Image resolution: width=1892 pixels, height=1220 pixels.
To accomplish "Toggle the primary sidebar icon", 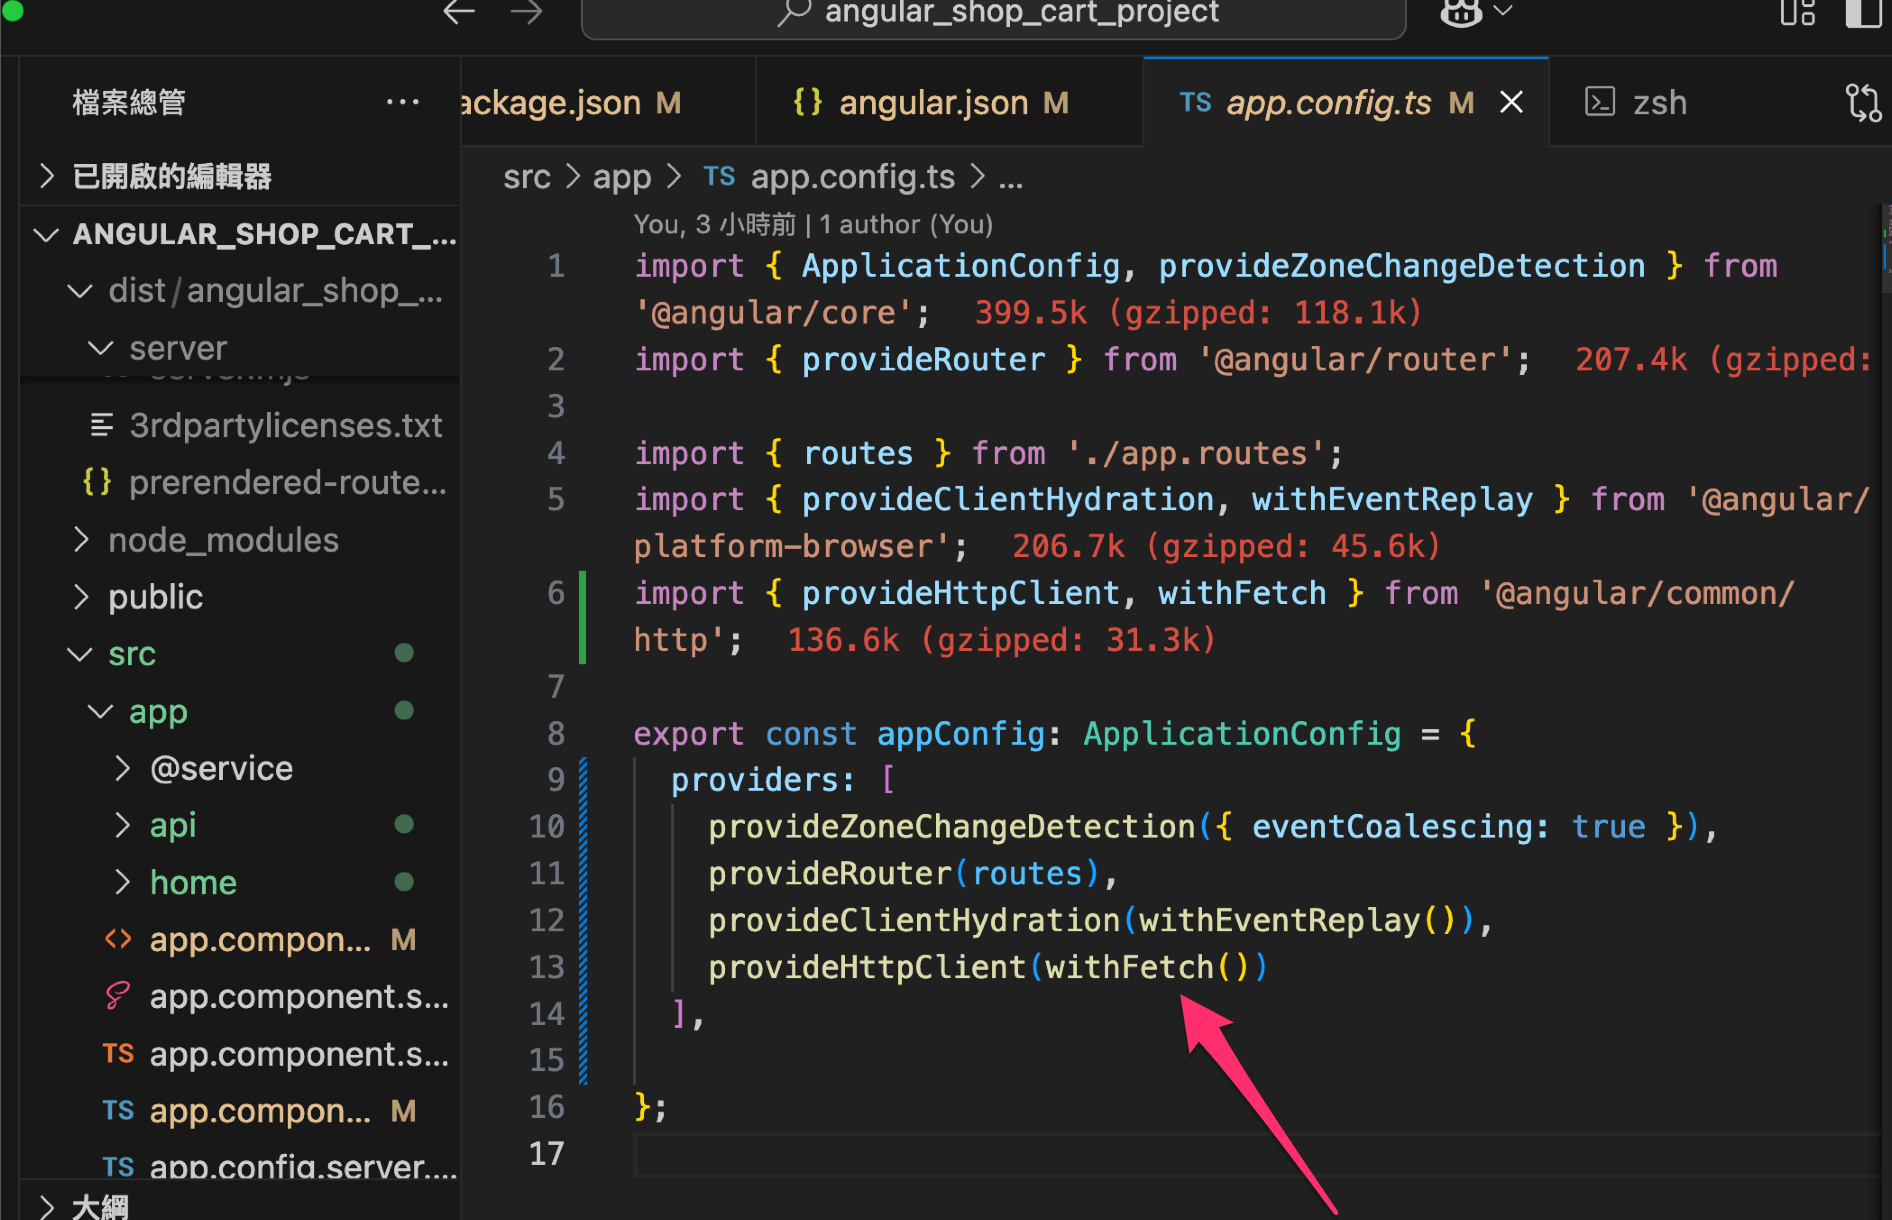I will tap(1863, 13).
